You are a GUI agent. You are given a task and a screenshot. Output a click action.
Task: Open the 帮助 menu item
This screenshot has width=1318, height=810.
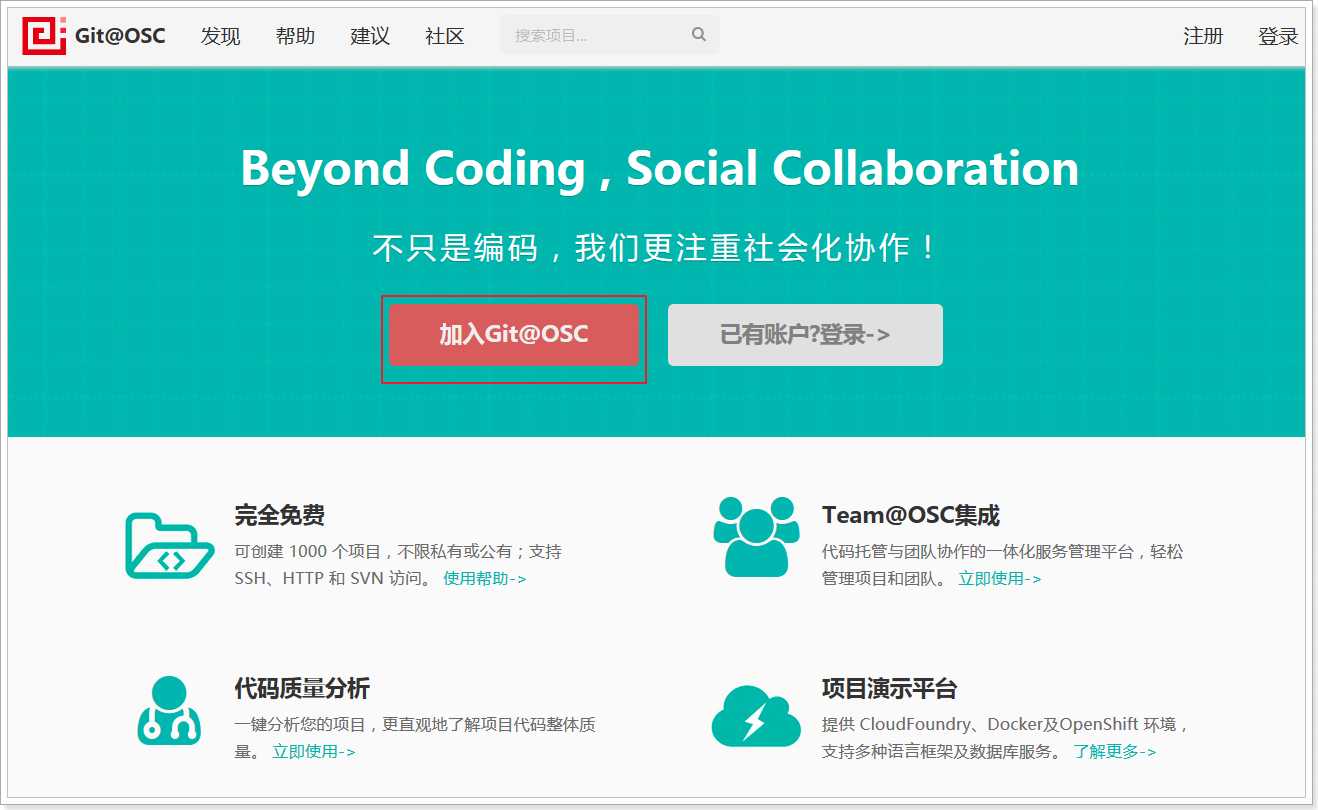[295, 36]
